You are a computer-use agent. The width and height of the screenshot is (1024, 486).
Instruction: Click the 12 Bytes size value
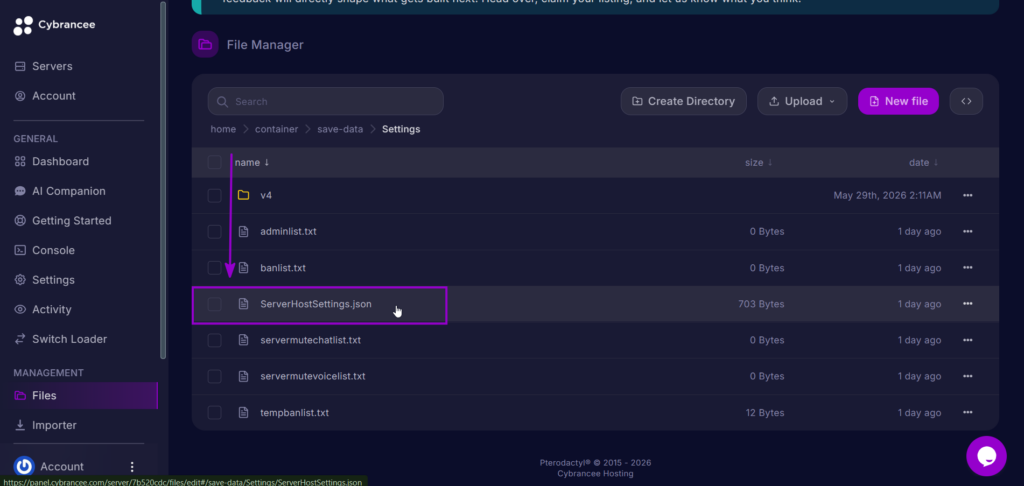click(765, 413)
